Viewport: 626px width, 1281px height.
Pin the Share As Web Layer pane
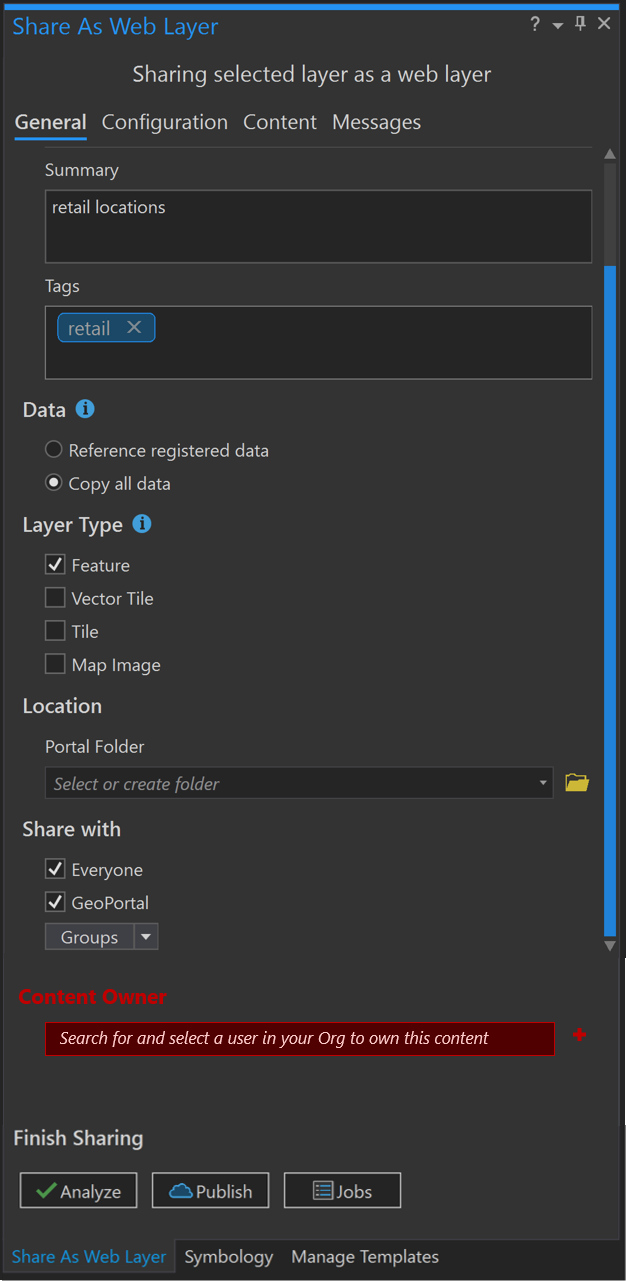click(x=581, y=25)
